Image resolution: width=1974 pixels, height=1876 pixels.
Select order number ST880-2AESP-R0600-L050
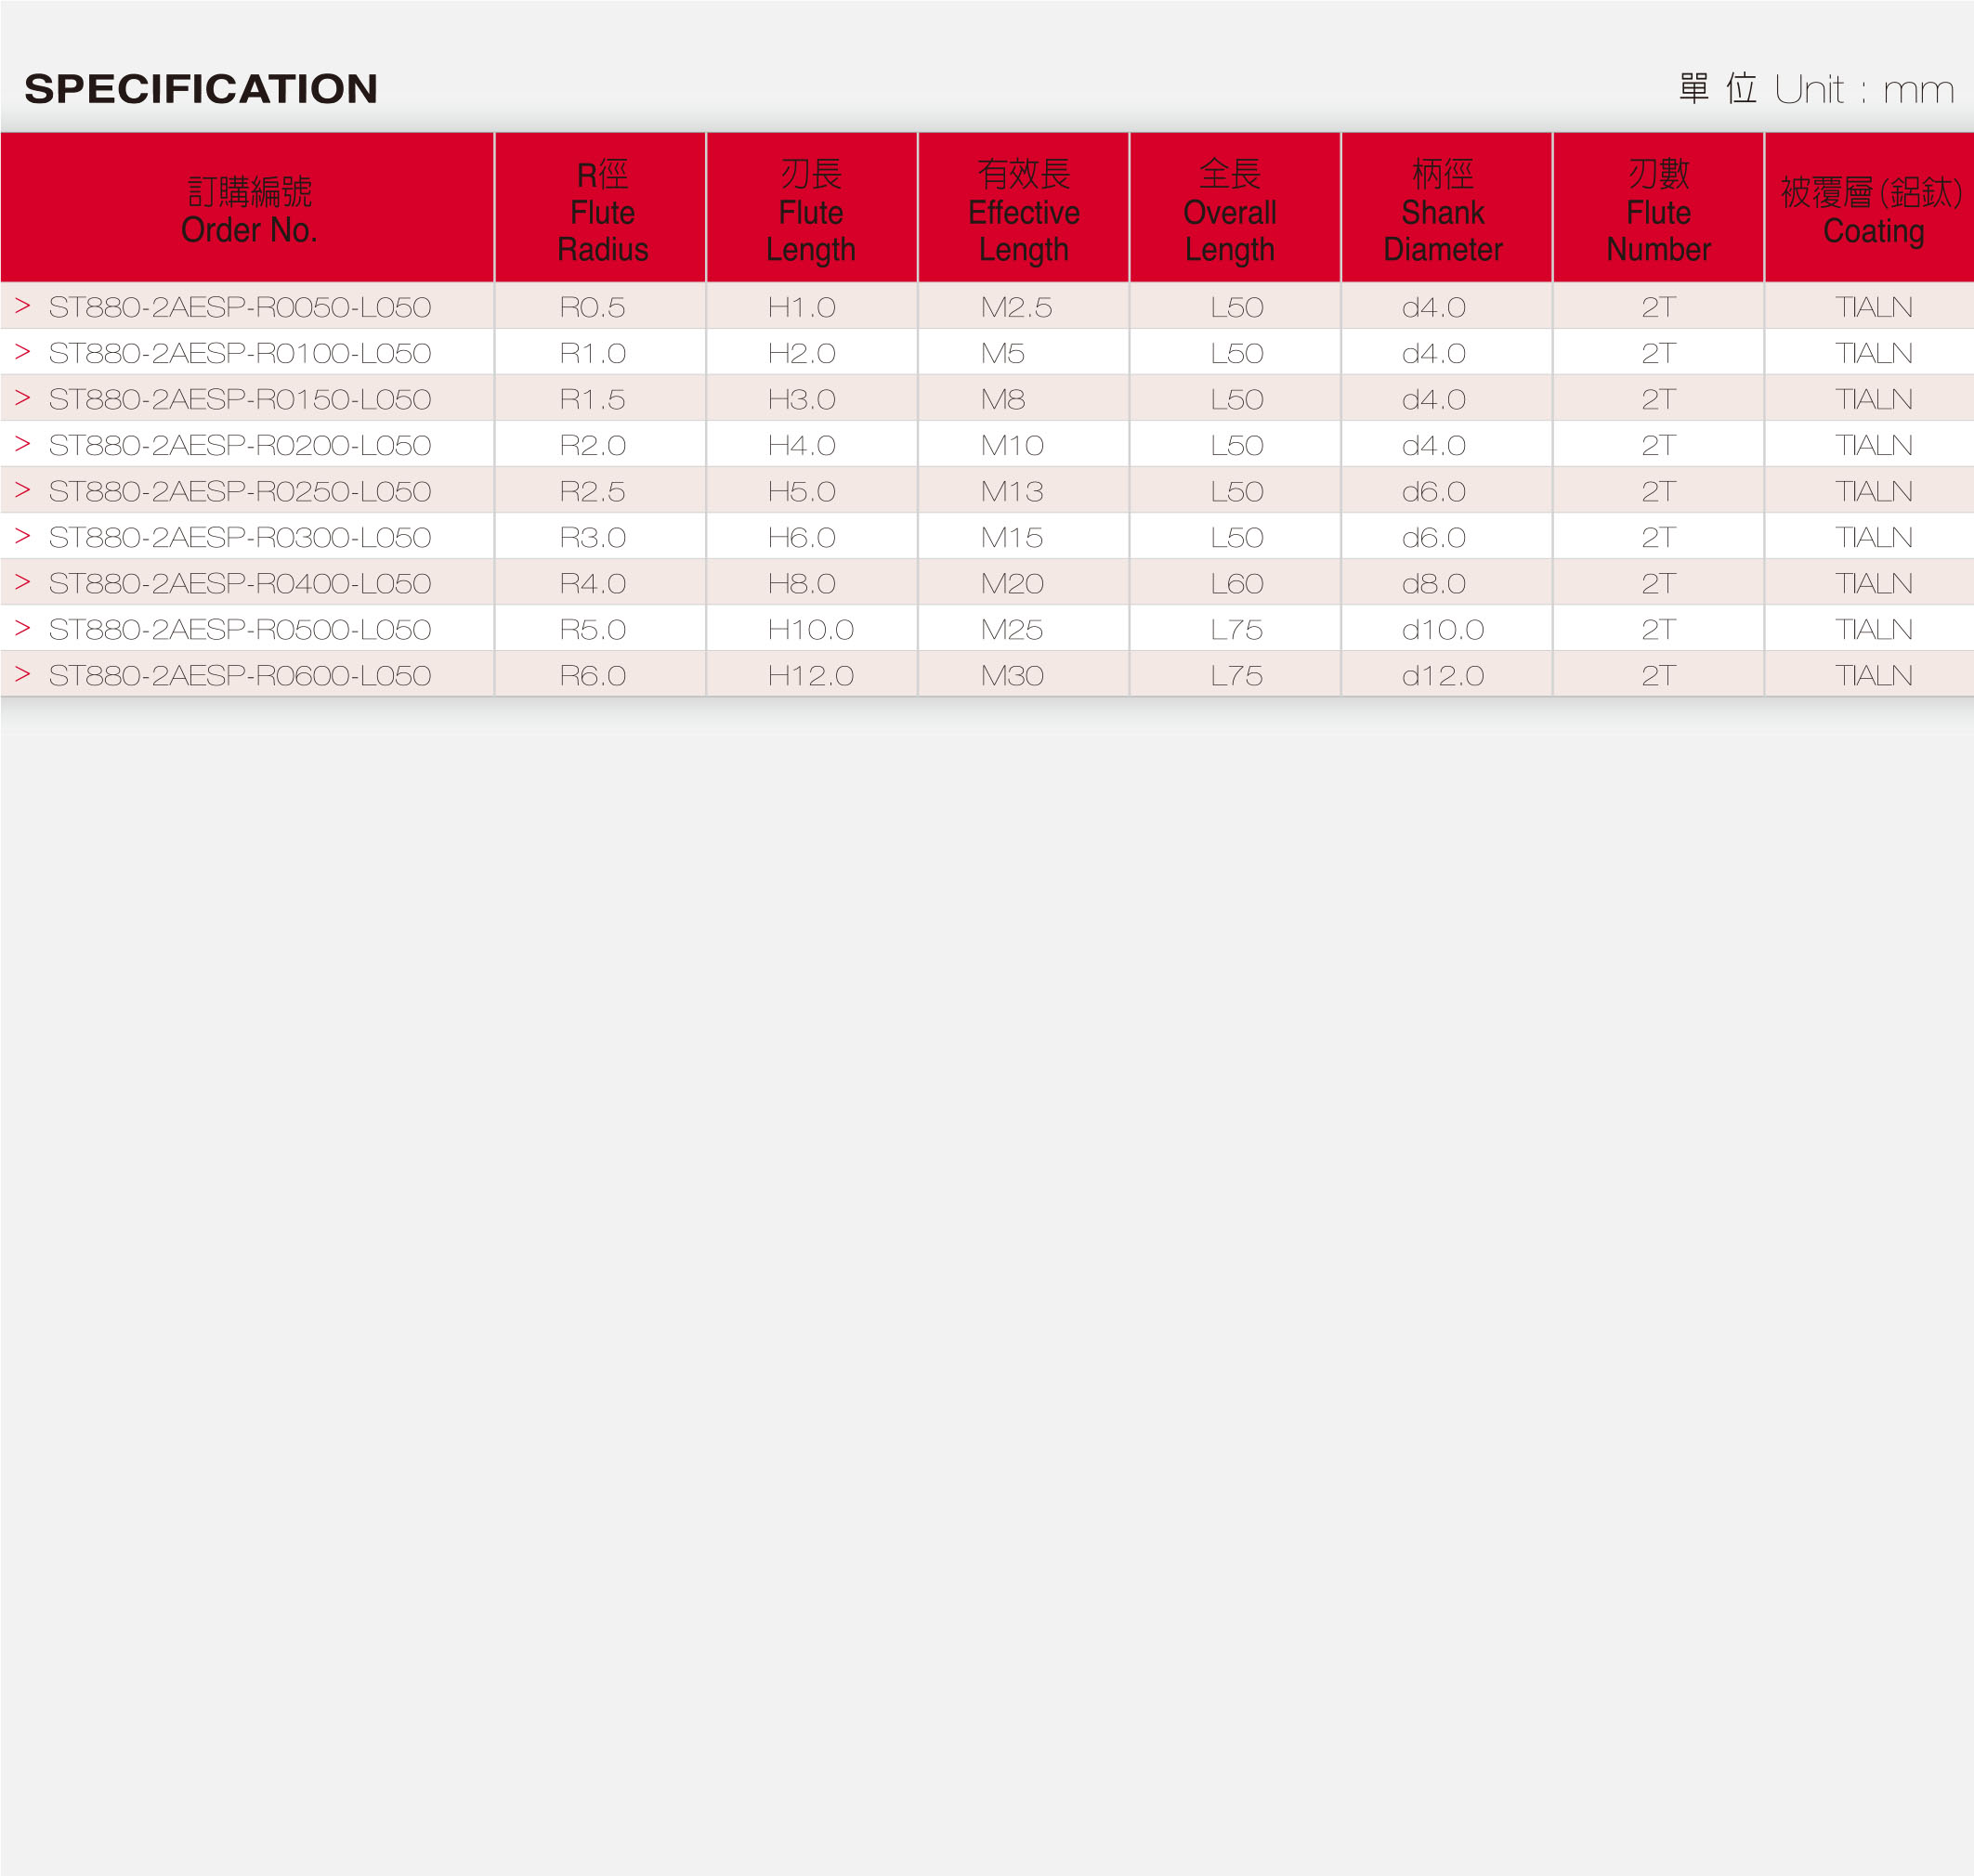tap(240, 675)
